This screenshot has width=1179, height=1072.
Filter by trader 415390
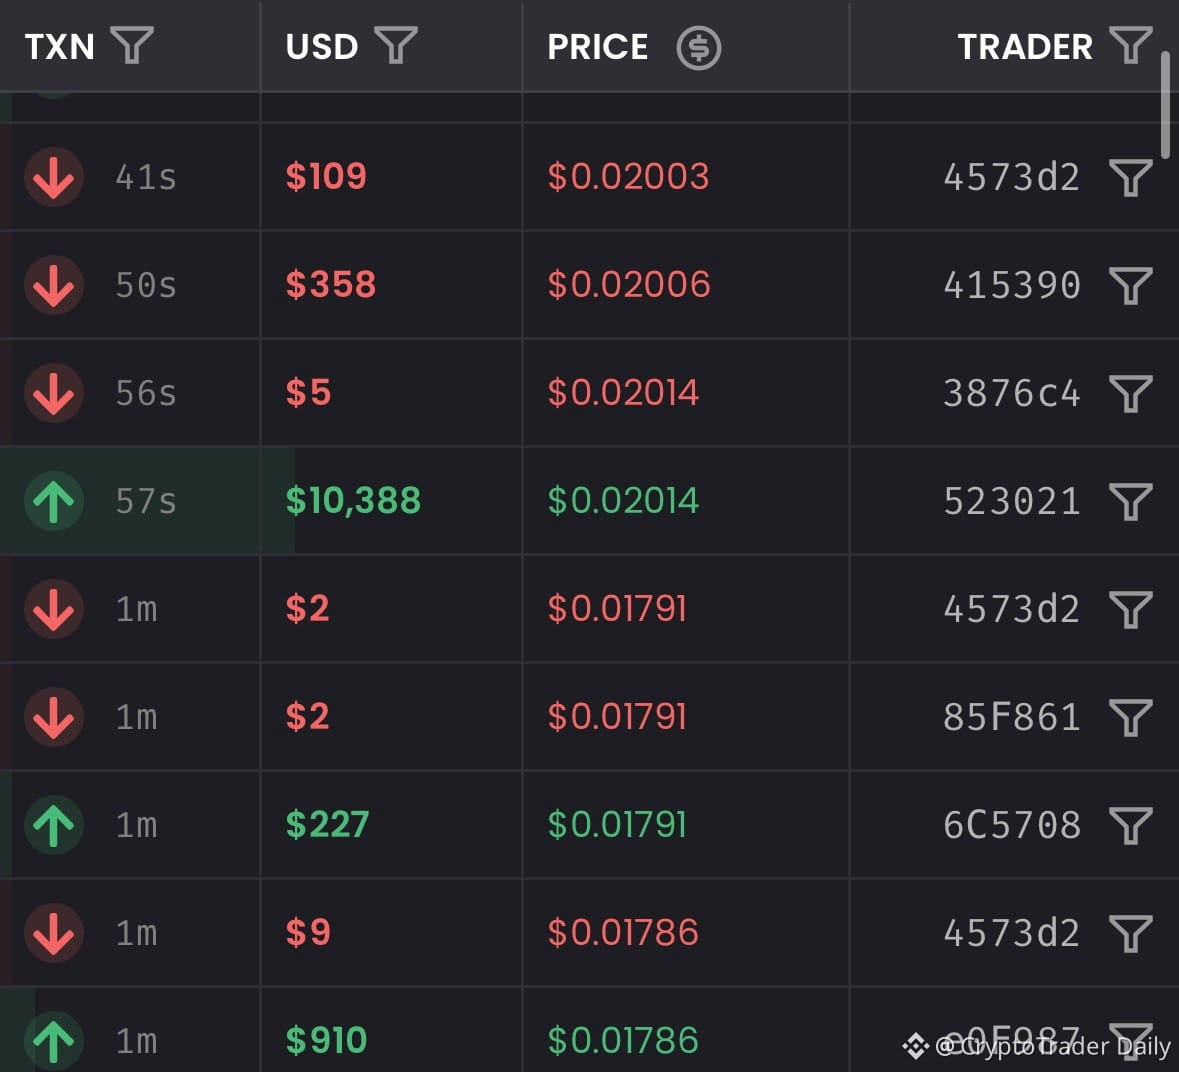1131,286
